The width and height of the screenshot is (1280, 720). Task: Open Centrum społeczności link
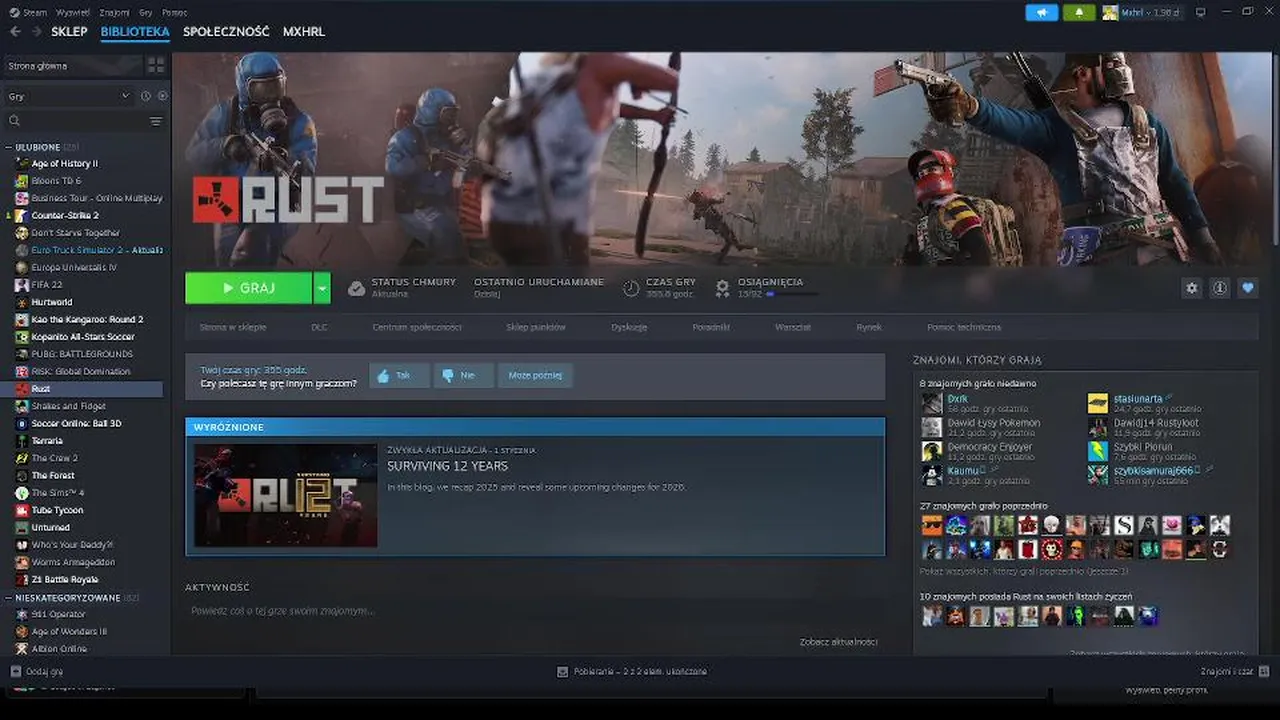pyautogui.click(x=417, y=327)
